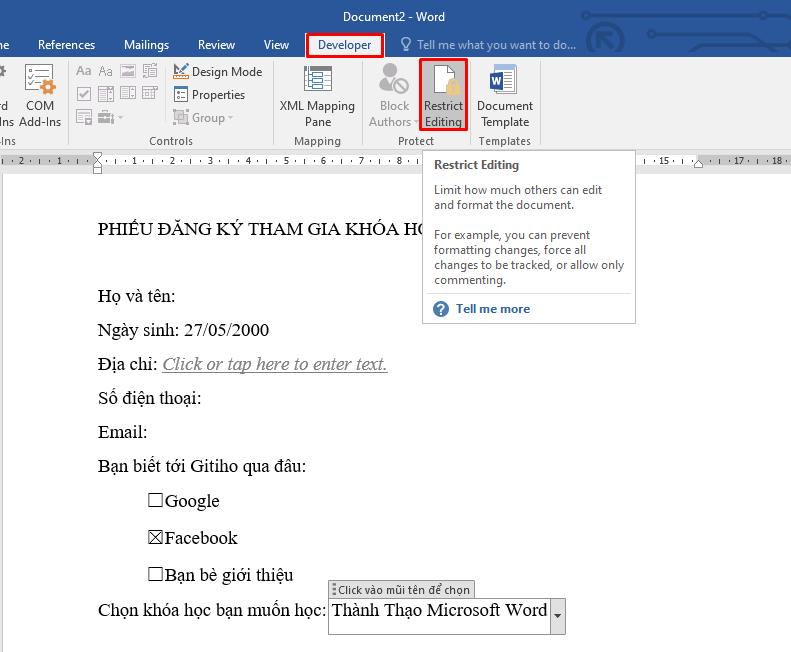This screenshot has width=791, height=652.
Task: Tick the Bạn bè giới thiệu checkbox
Action: pos(155,574)
